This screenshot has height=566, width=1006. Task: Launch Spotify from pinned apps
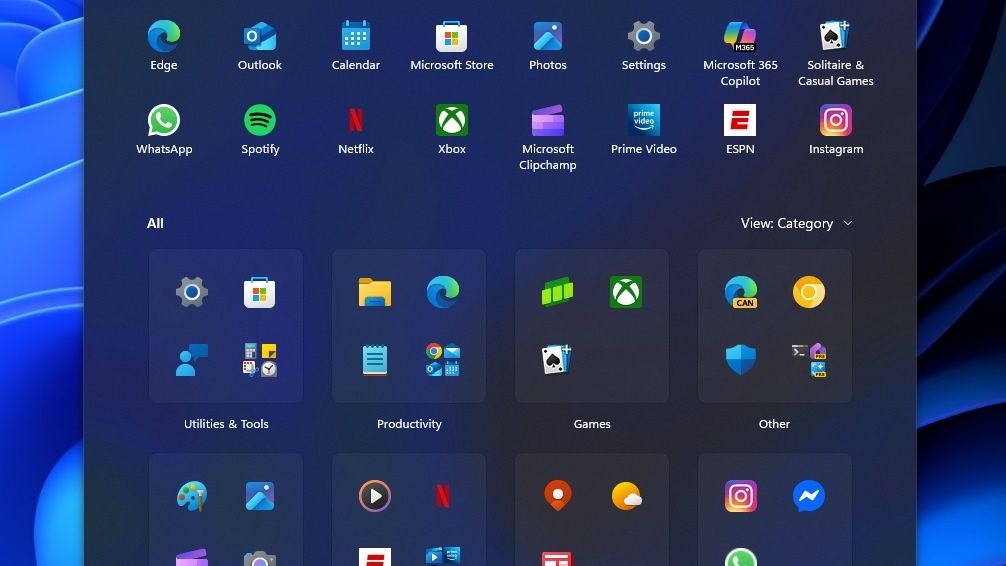point(259,130)
